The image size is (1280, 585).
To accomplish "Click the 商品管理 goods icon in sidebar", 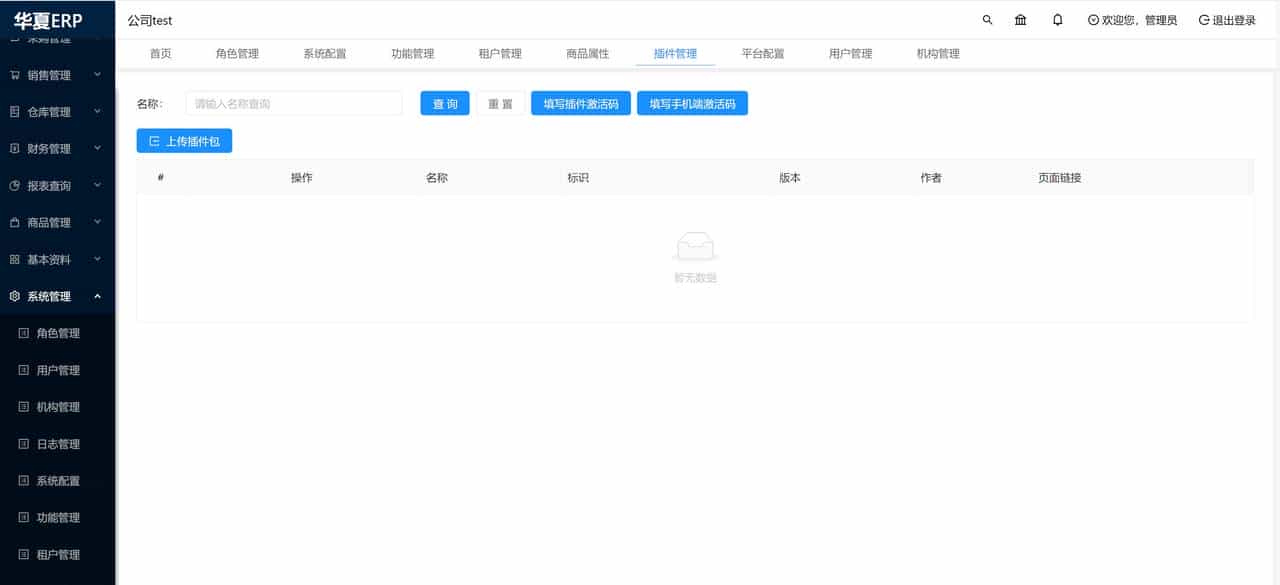I will 14,222.
